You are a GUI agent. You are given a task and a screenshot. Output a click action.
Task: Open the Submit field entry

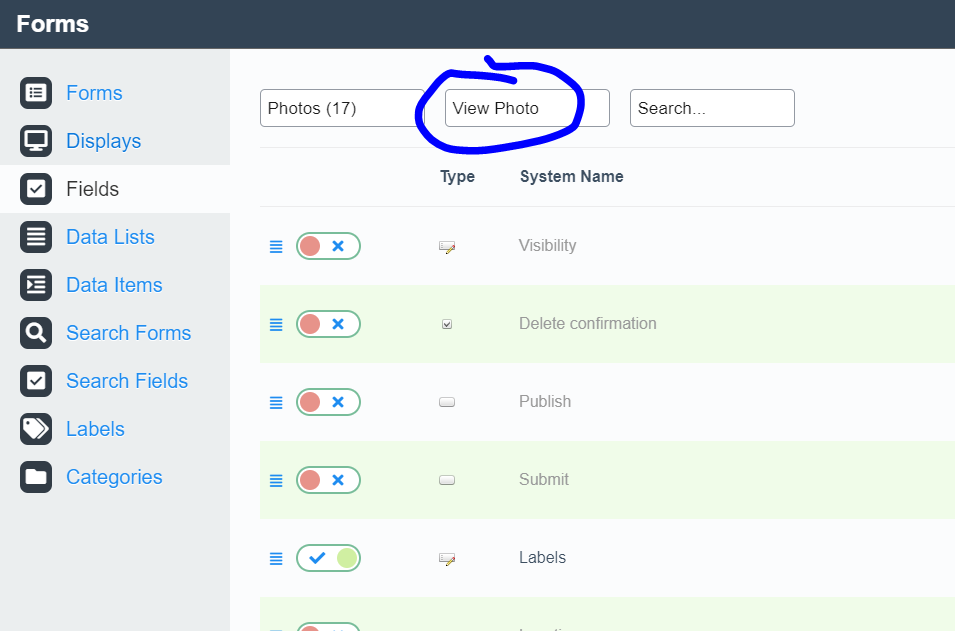coord(544,480)
